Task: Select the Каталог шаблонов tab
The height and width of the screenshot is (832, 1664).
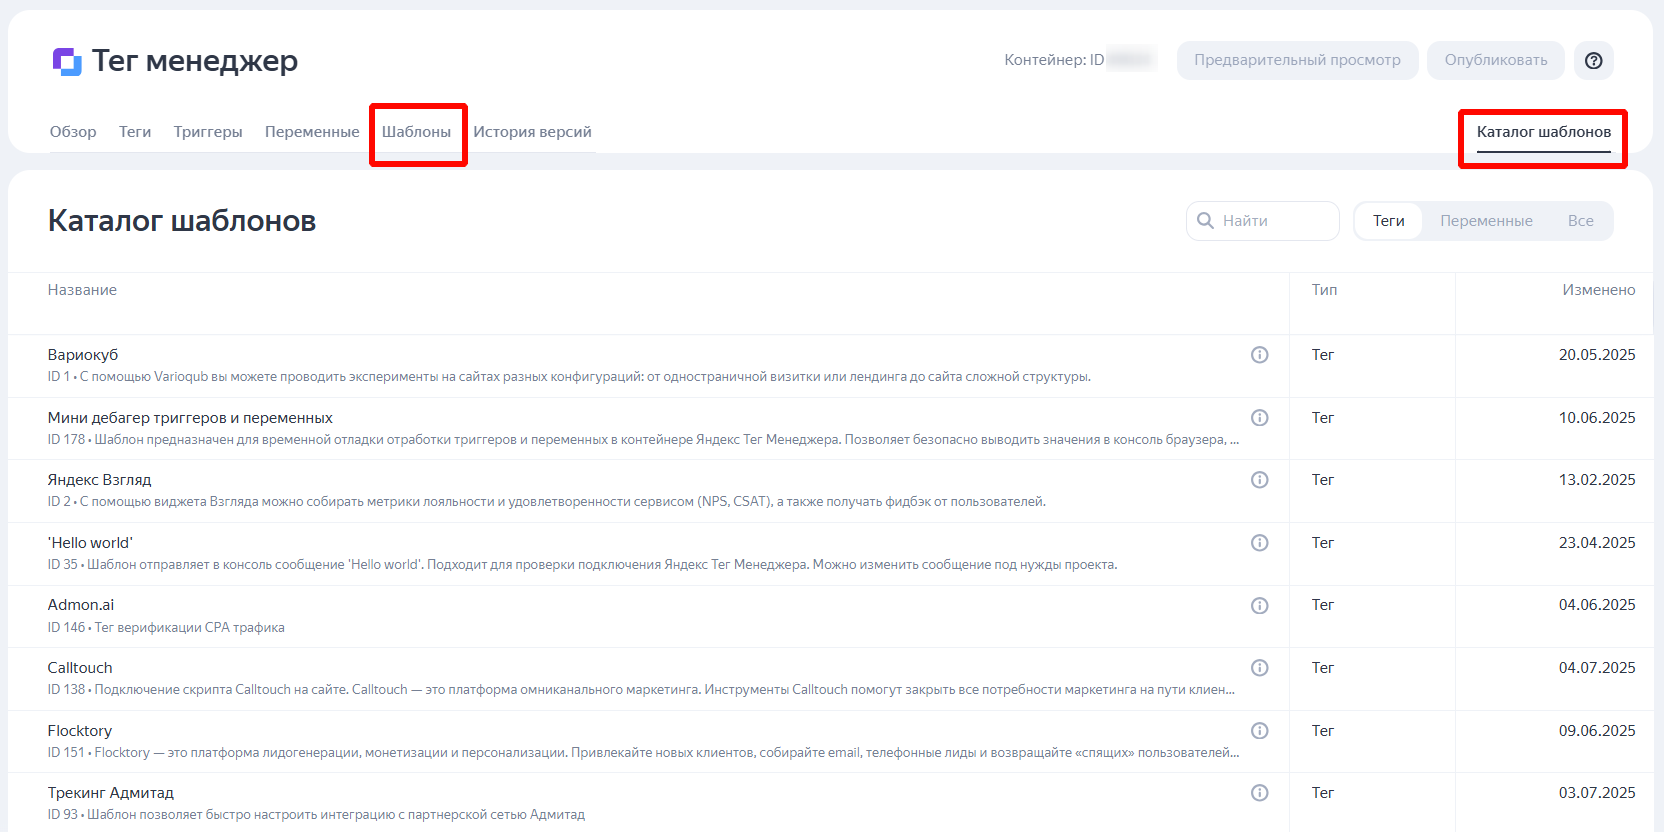Action: coord(1544,132)
